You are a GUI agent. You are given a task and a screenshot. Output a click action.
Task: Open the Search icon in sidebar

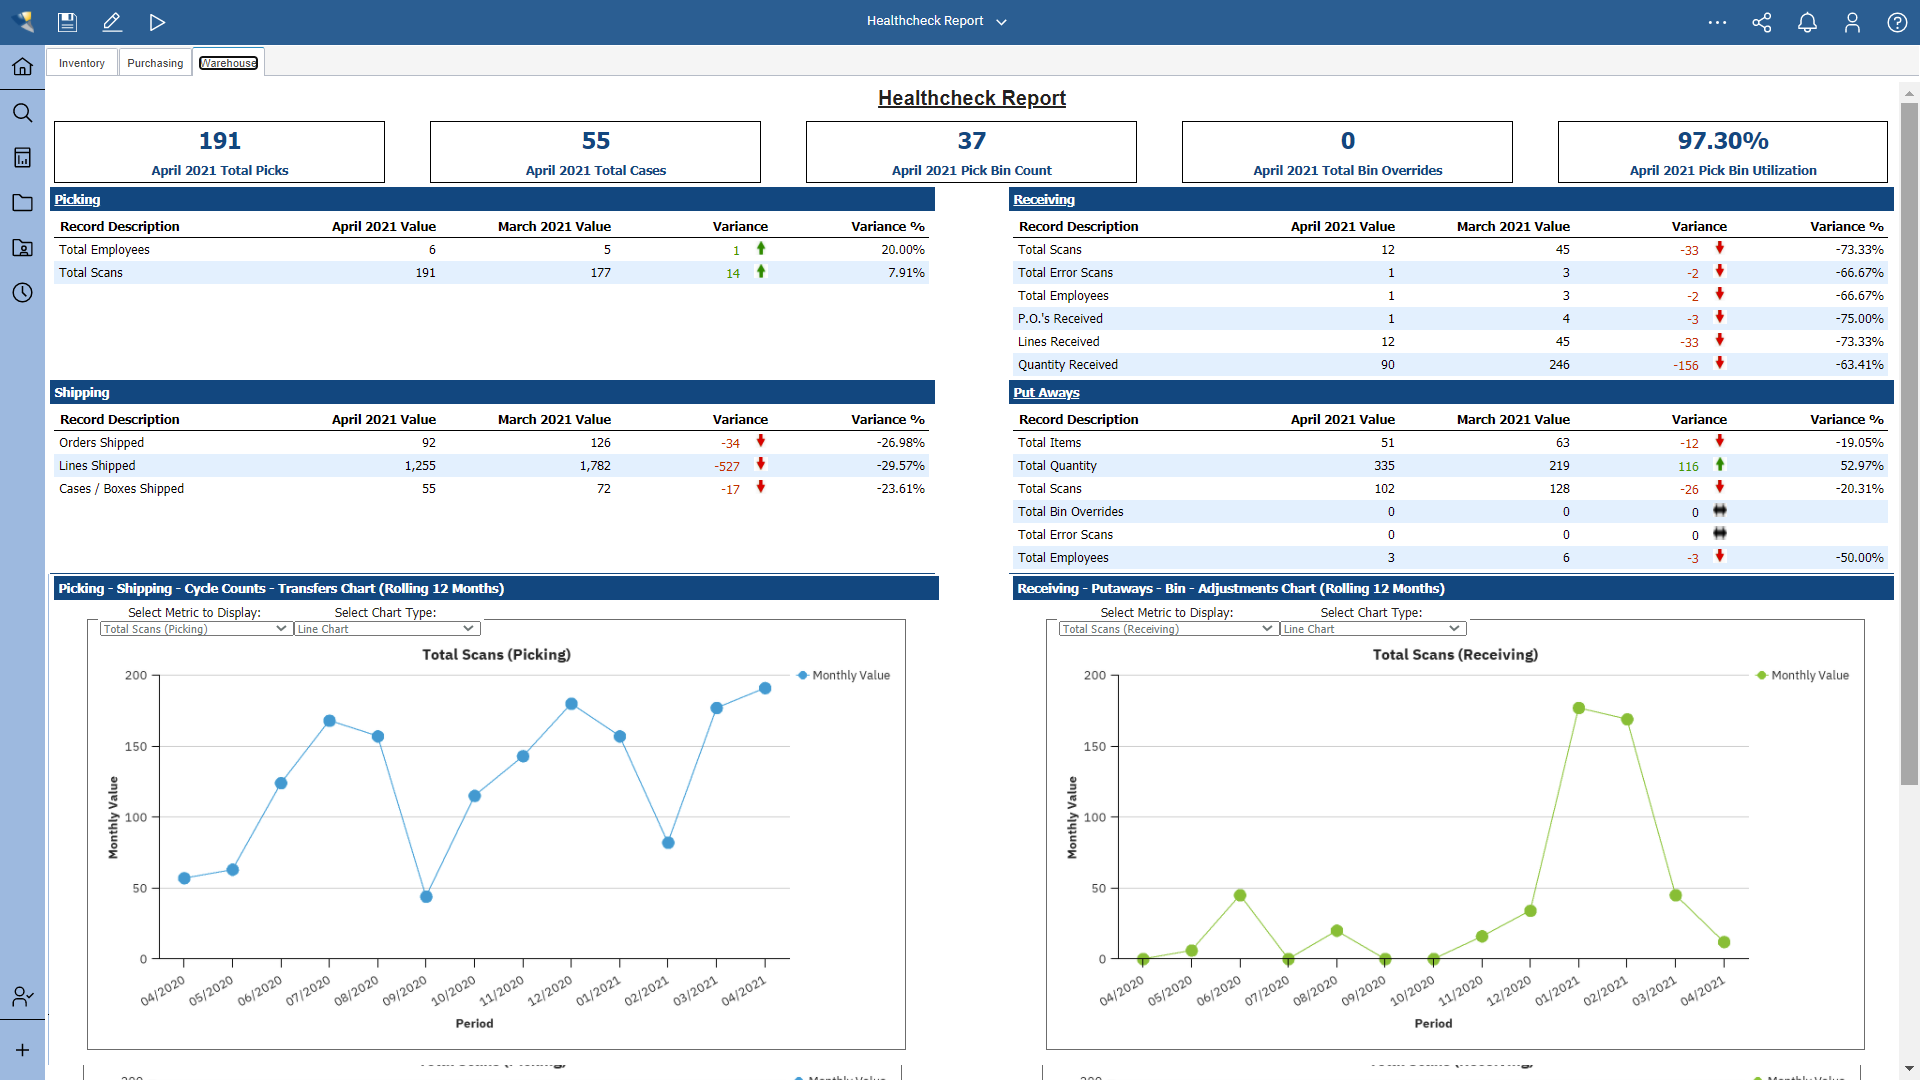(22, 112)
